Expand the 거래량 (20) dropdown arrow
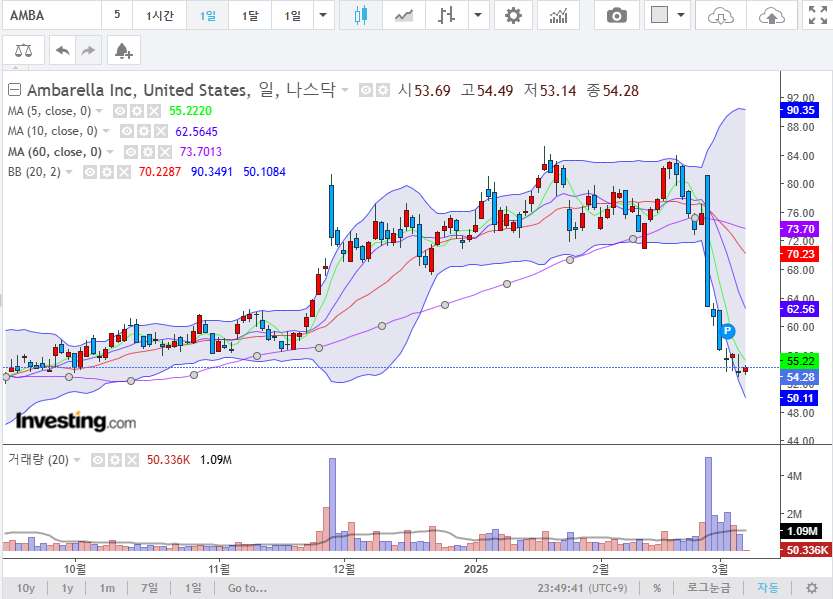The width and height of the screenshot is (833, 599). [x=77, y=460]
